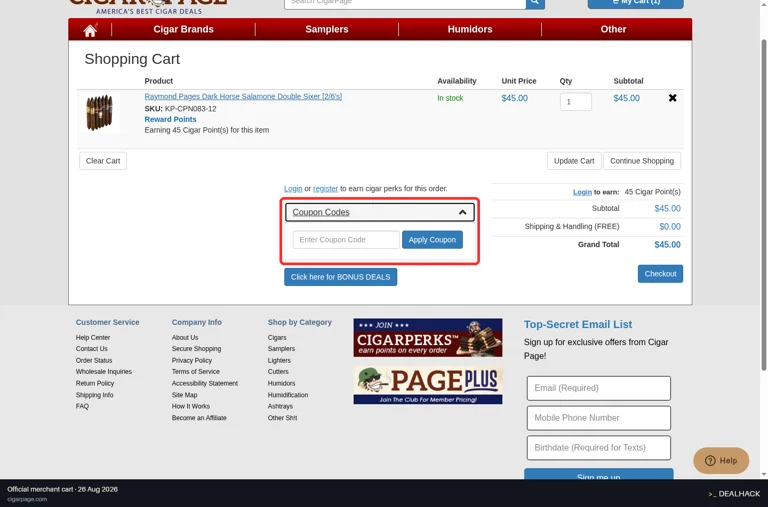Open Raymond Pages Dark Horse product link
The image size is (768, 507).
243,97
